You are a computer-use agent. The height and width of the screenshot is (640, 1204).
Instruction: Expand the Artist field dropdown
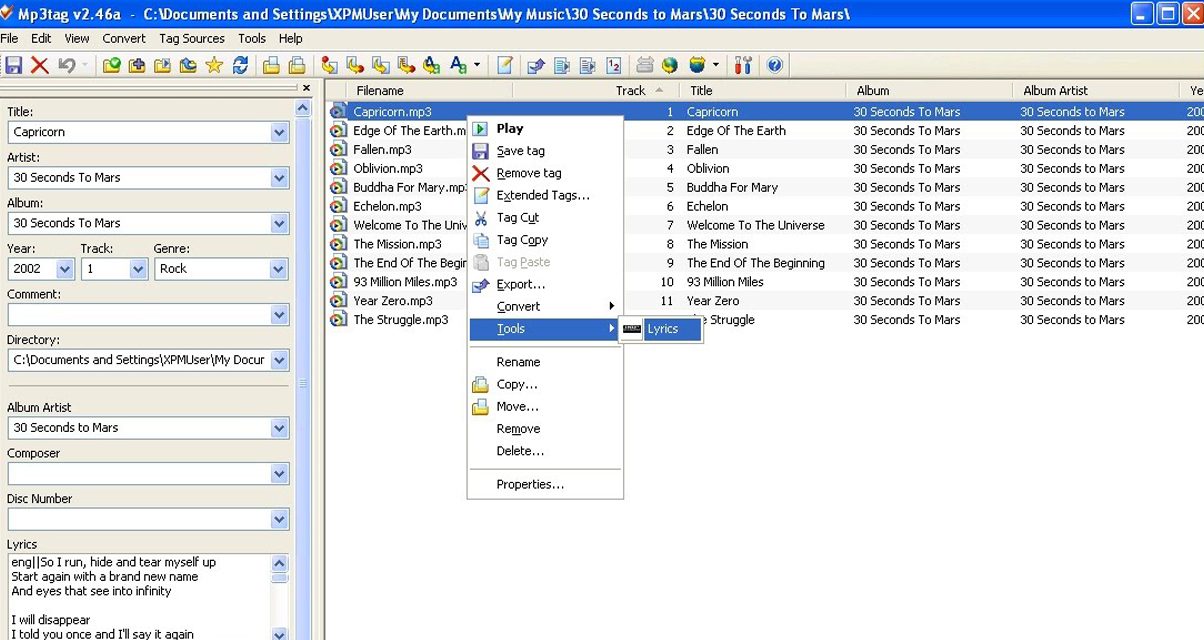click(x=279, y=178)
